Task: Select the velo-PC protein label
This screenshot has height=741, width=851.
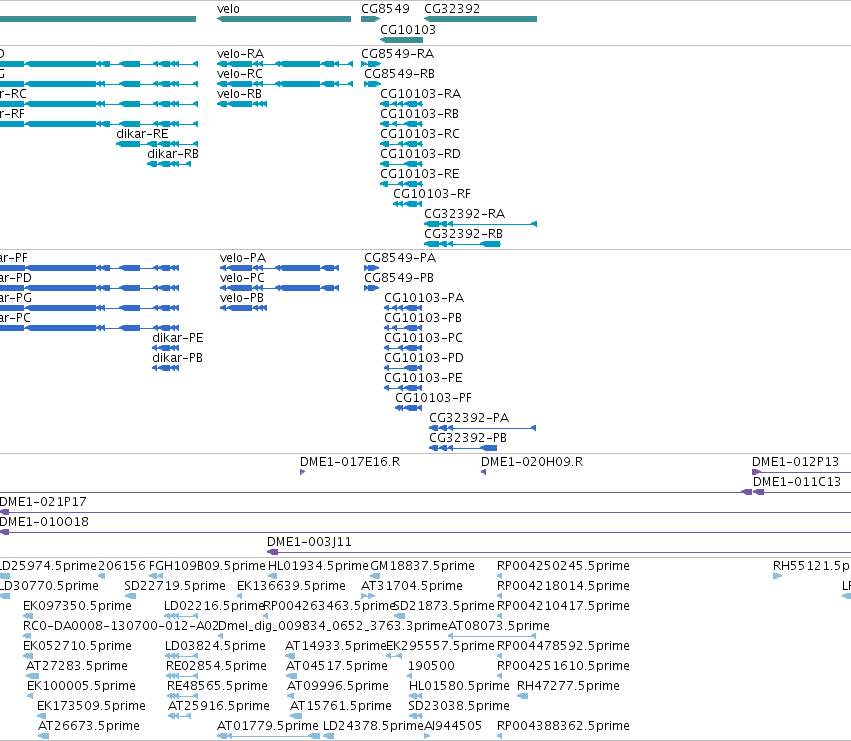Action: click(x=243, y=278)
